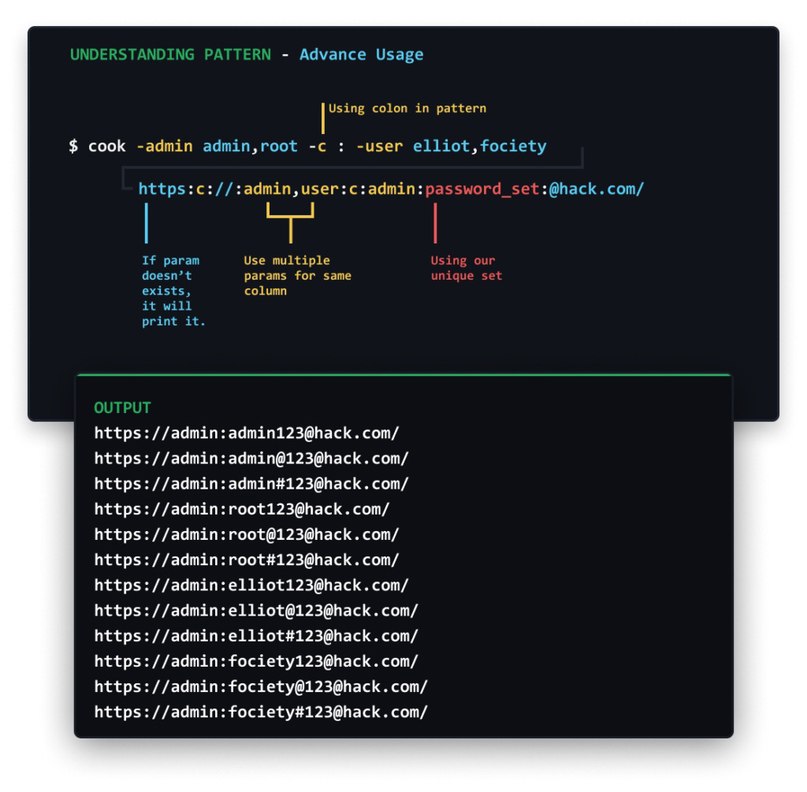This screenshot has width=807, height=792.
Task: Open the https://admin:fociety#123@hack.com/ output line
Action: coord(261,712)
